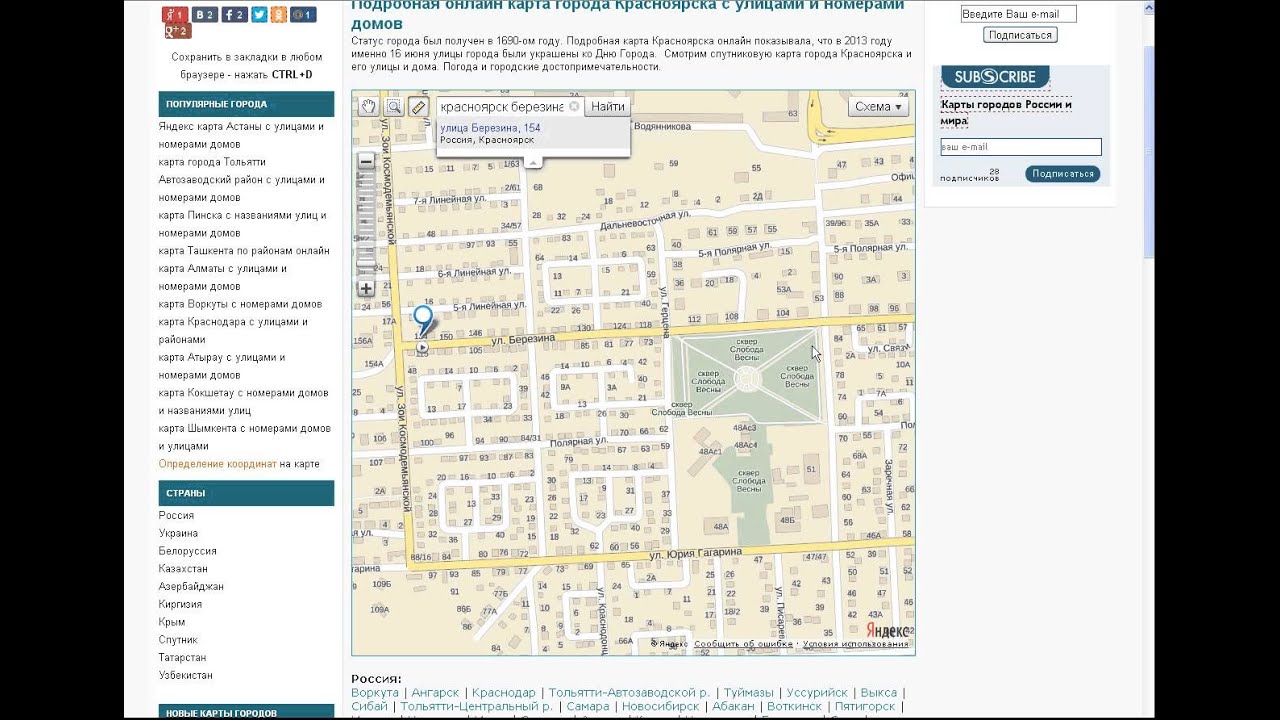
Task: Open the Уссурийск city link
Action: [817, 693]
